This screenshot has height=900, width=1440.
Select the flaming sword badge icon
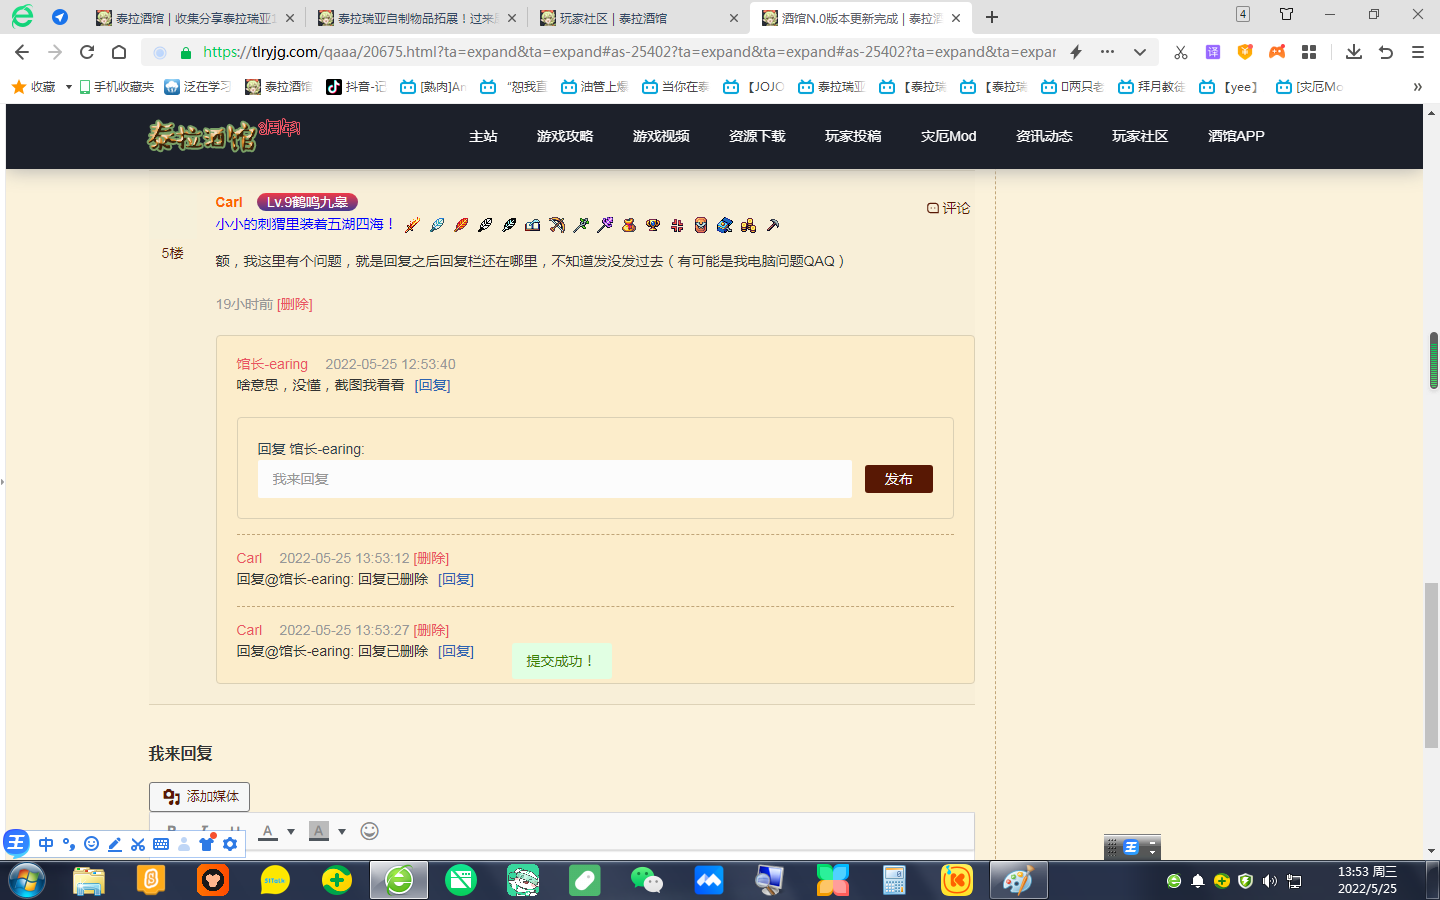pyautogui.click(x=411, y=225)
